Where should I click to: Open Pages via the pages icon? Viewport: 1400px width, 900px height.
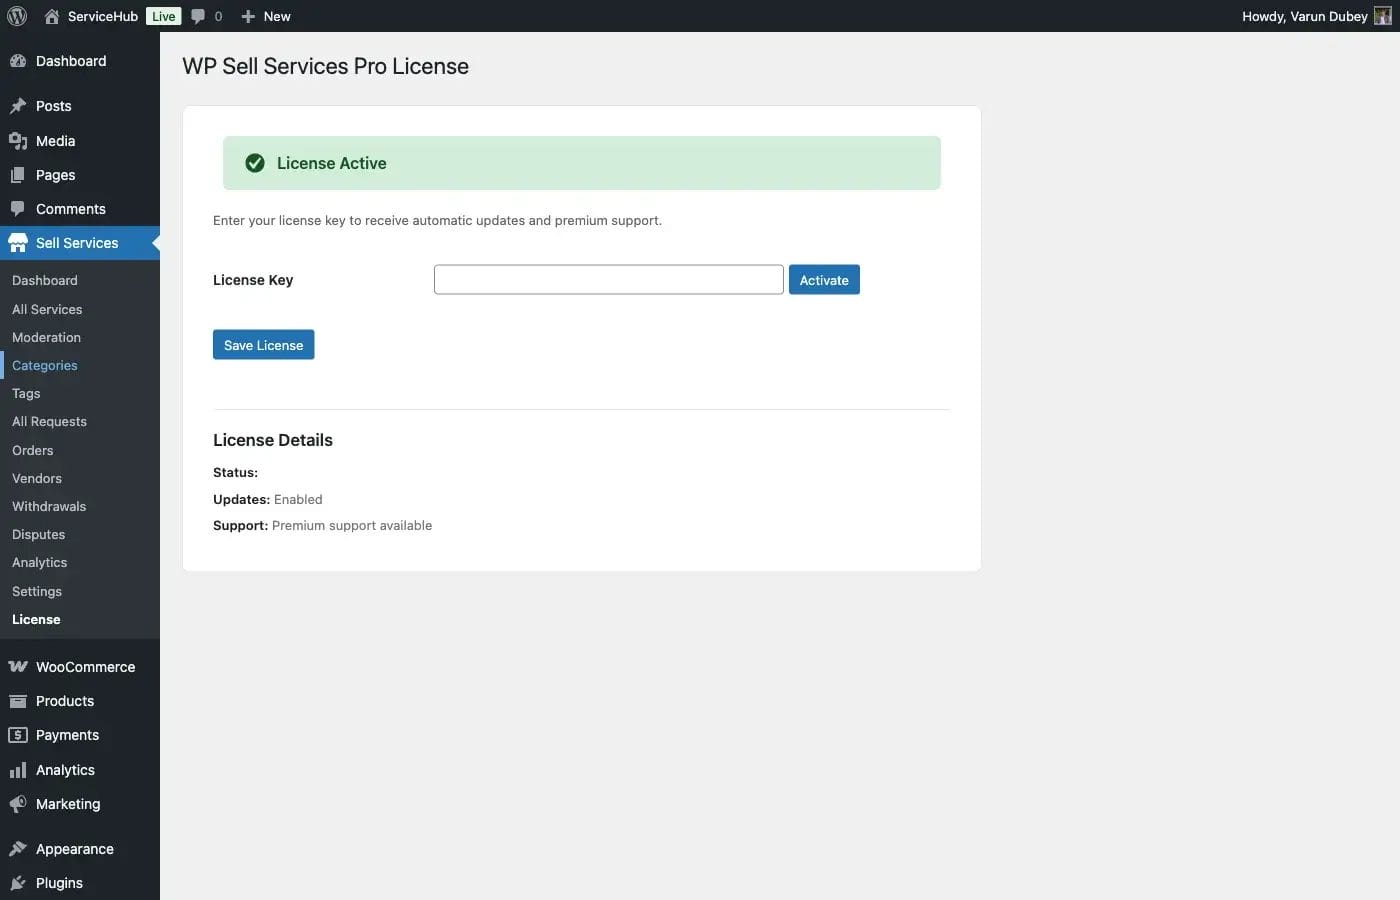[x=18, y=174]
